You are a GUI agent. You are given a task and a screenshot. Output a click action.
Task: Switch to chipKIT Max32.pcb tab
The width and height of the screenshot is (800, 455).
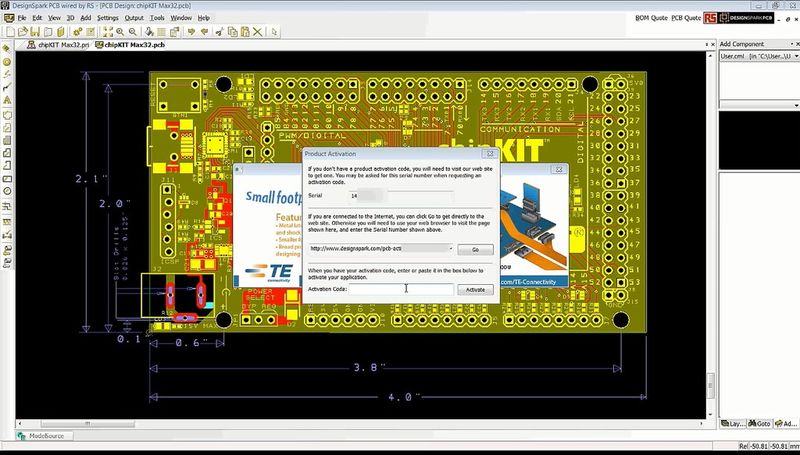click(130, 45)
